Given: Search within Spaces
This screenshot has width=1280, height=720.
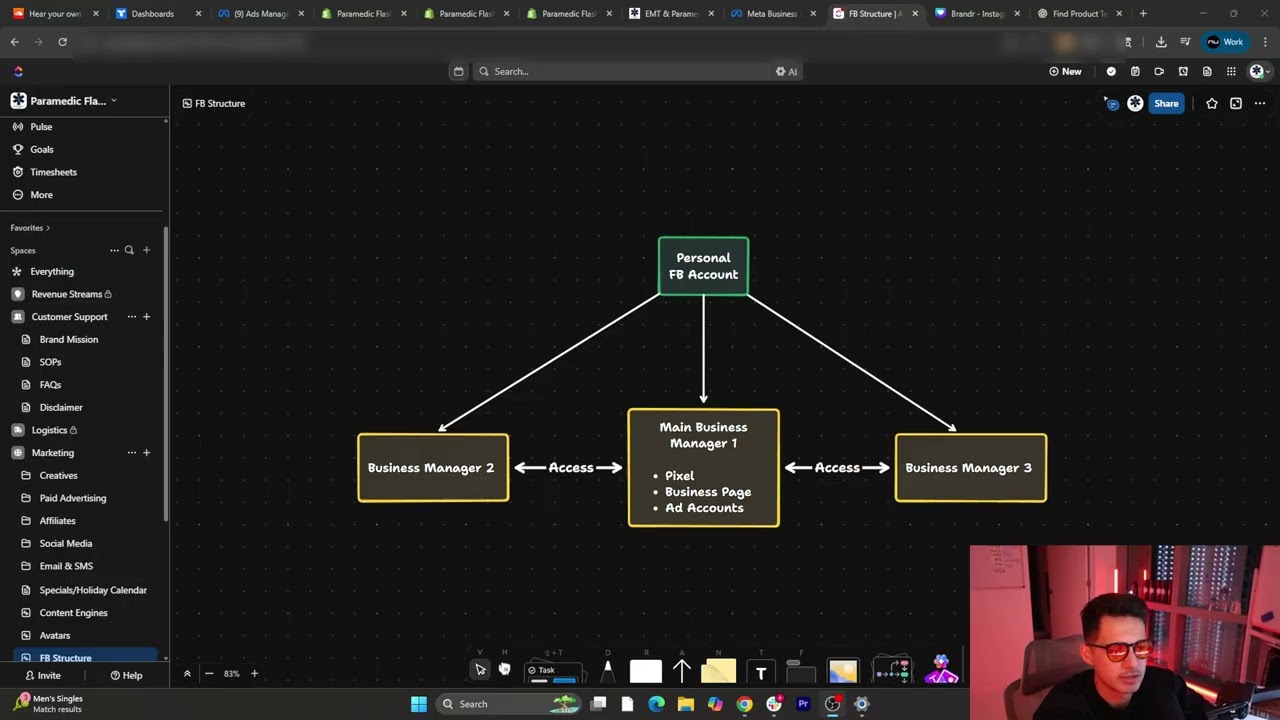Looking at the screenshot, I should 129,250.
